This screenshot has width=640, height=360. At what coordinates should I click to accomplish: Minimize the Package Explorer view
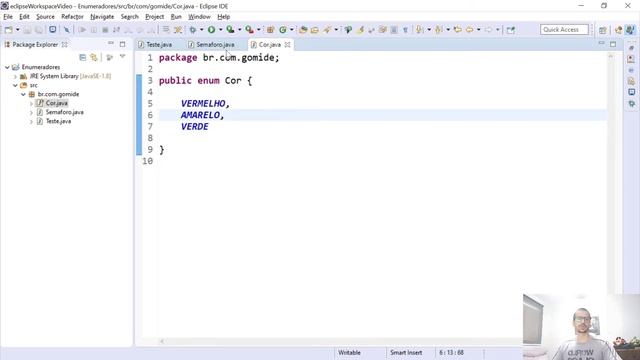(111, 44)
